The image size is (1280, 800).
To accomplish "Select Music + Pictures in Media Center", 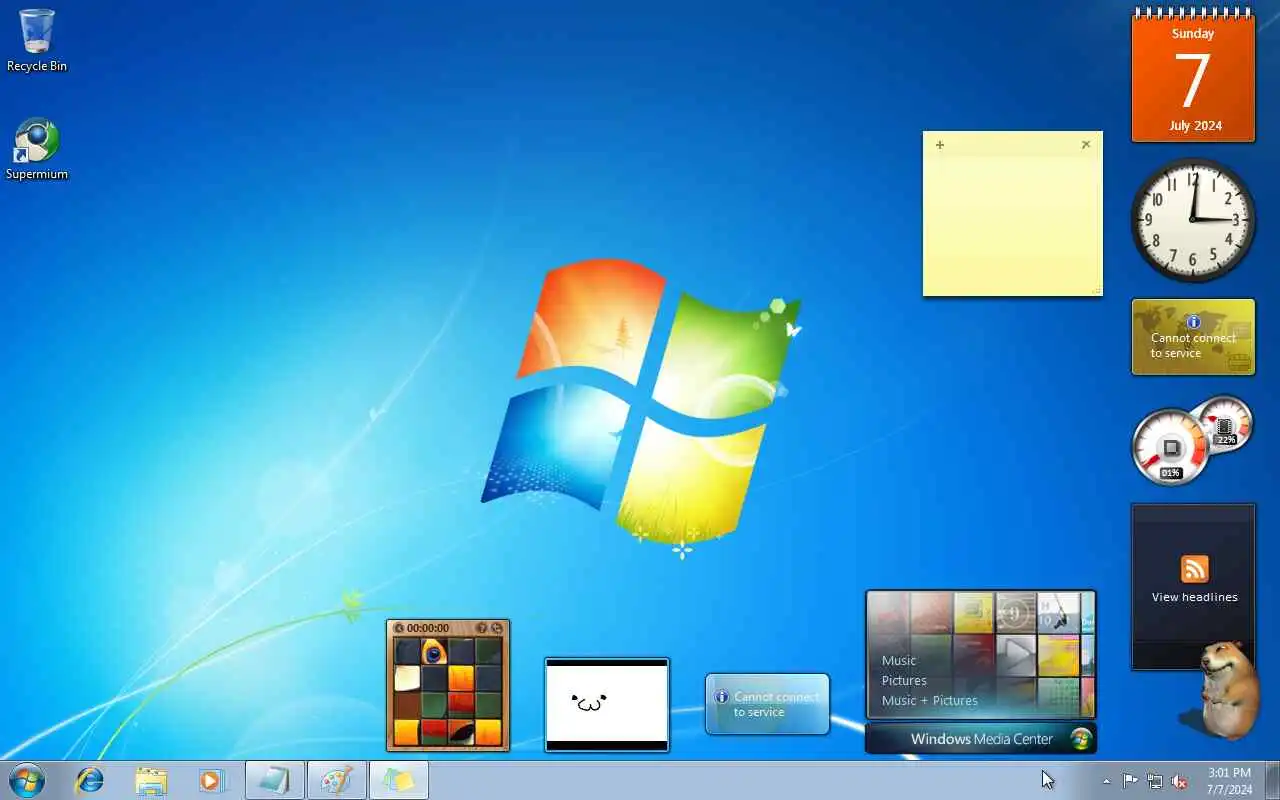I will click(930, 700).
